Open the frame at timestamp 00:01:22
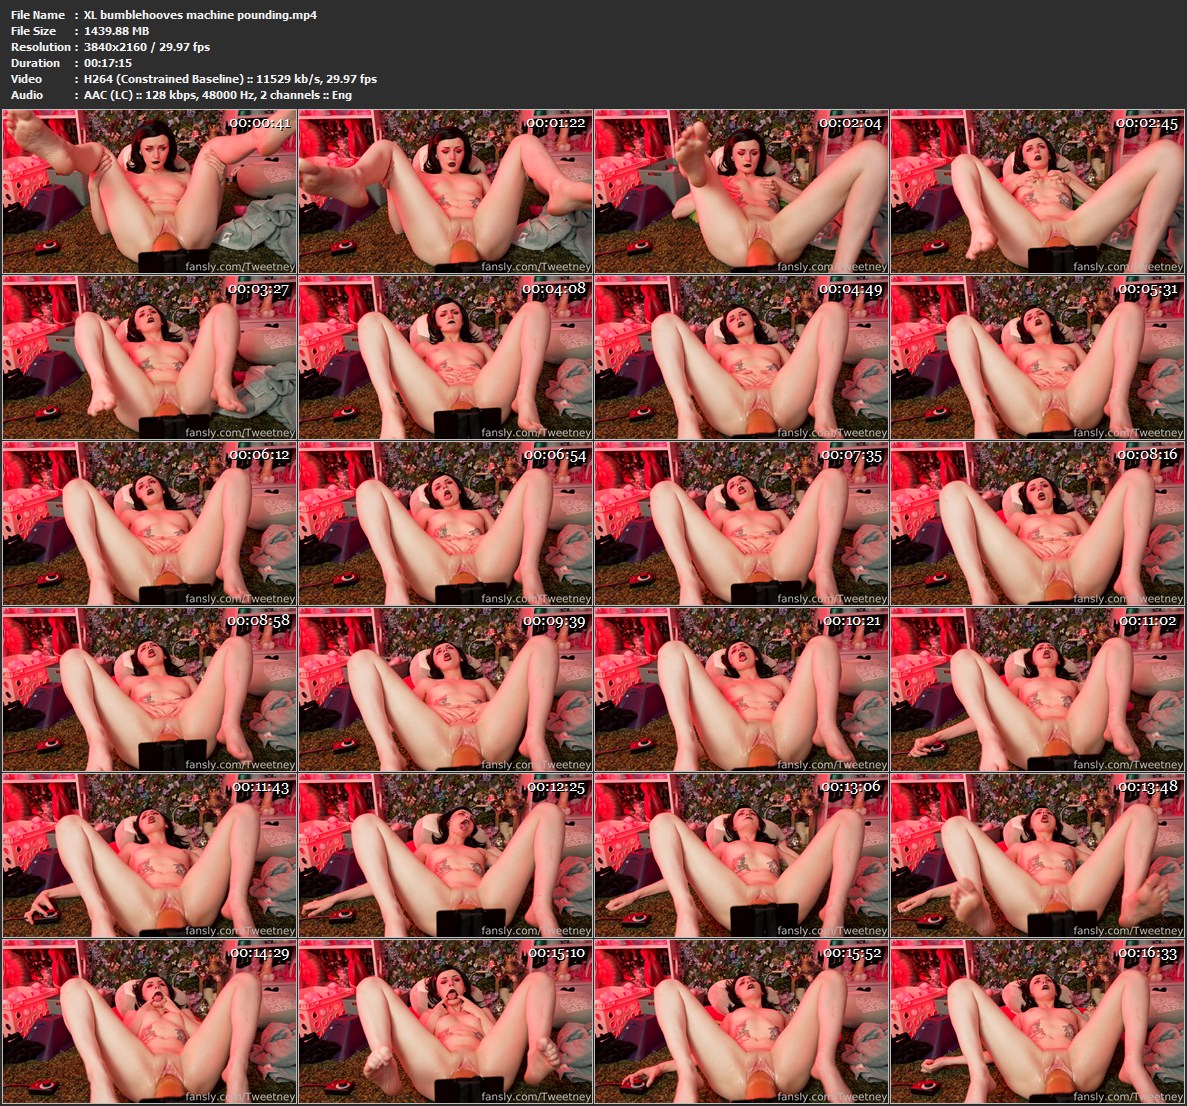This screenshot has height=1106, width=1187. click(445, 191)
